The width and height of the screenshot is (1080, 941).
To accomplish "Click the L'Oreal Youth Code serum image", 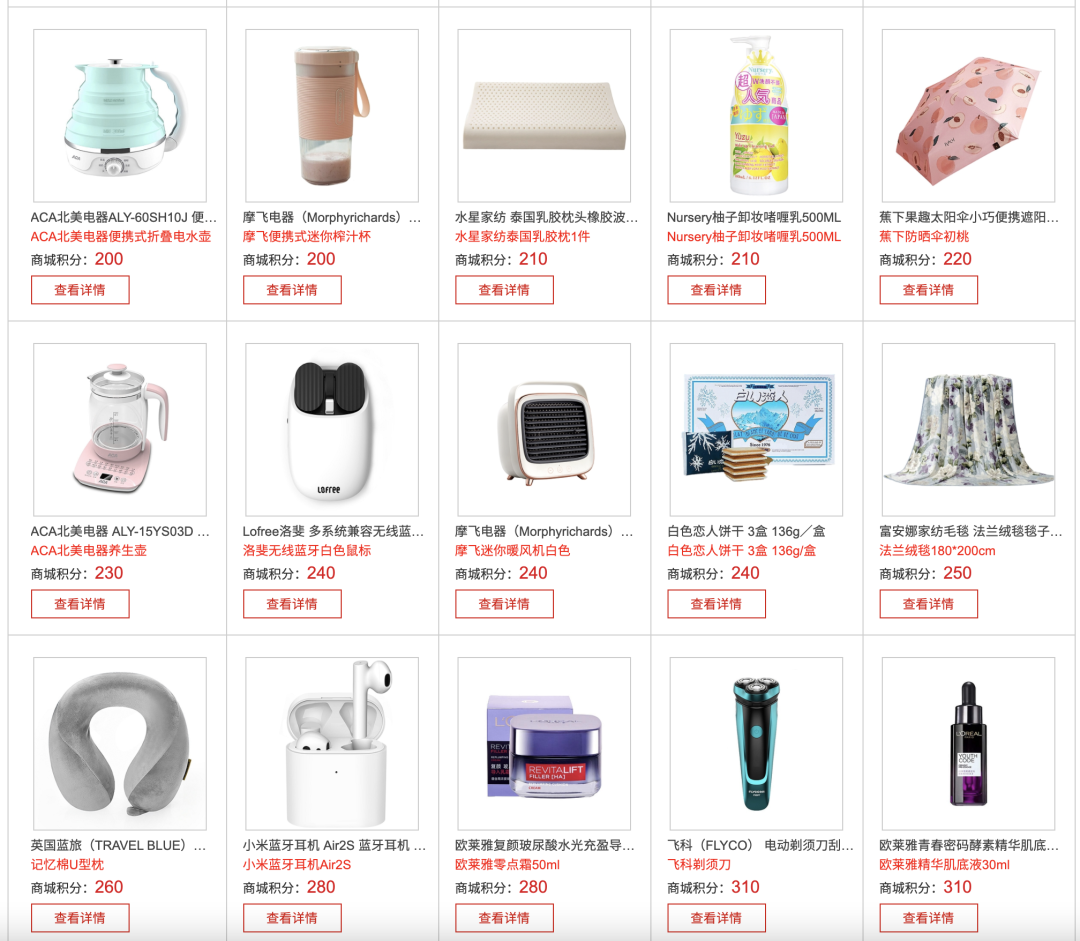I will (x=968, y=744).
